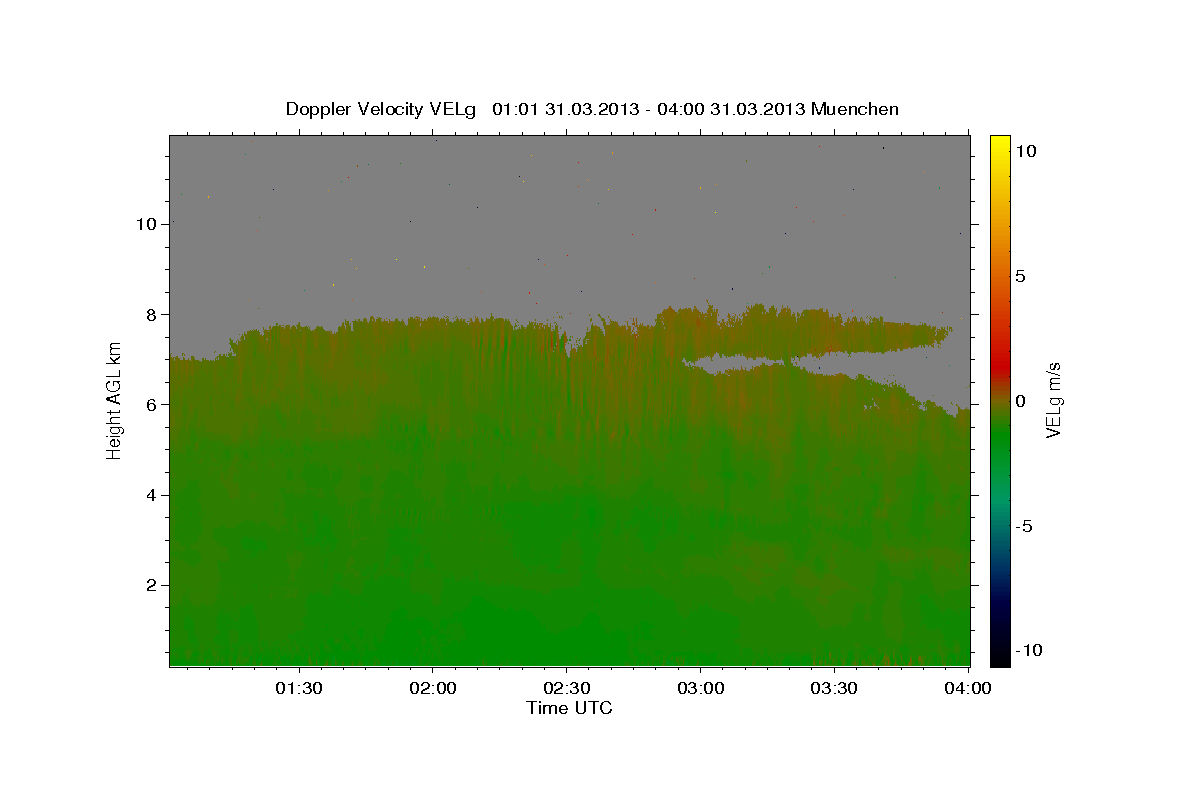Click the 01:30 time tick label

coord(299,688)
